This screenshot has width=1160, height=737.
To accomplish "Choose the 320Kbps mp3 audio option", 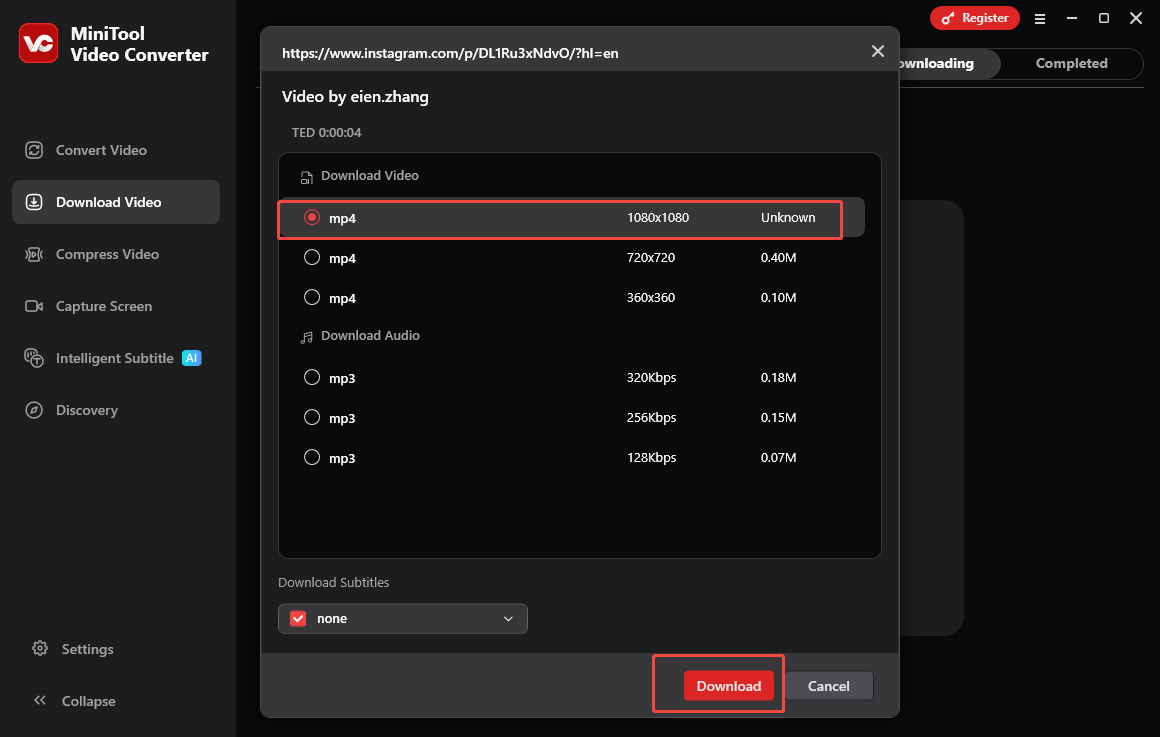I will [312, 377].
